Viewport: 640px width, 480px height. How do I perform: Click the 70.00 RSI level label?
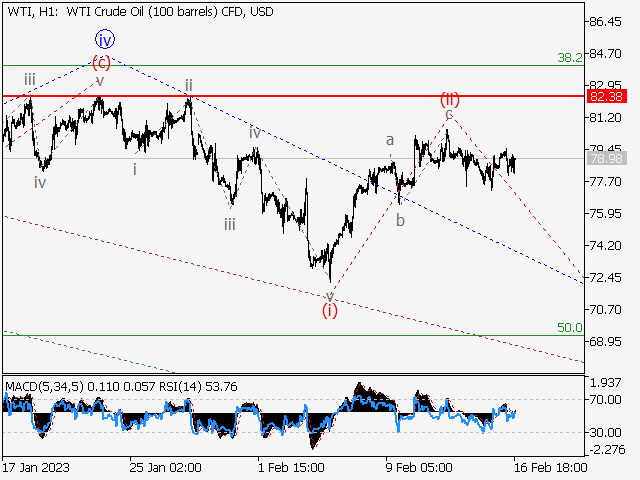pos(606,400)
